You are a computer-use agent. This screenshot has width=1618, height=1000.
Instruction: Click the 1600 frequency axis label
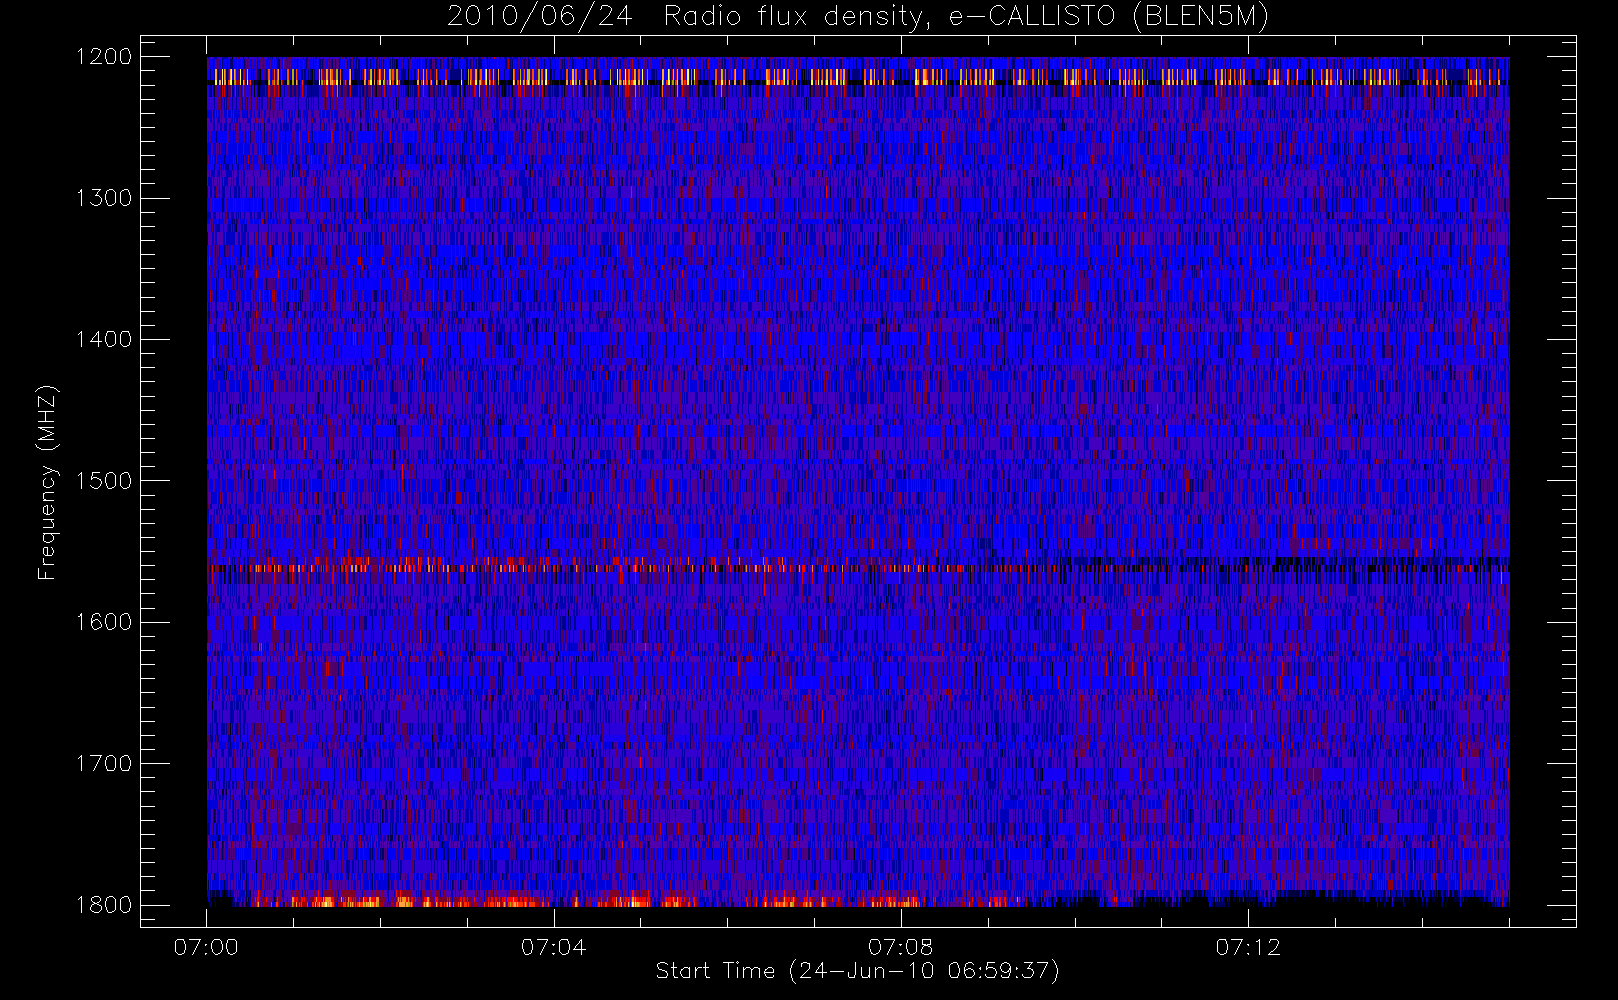pos(104,622)
